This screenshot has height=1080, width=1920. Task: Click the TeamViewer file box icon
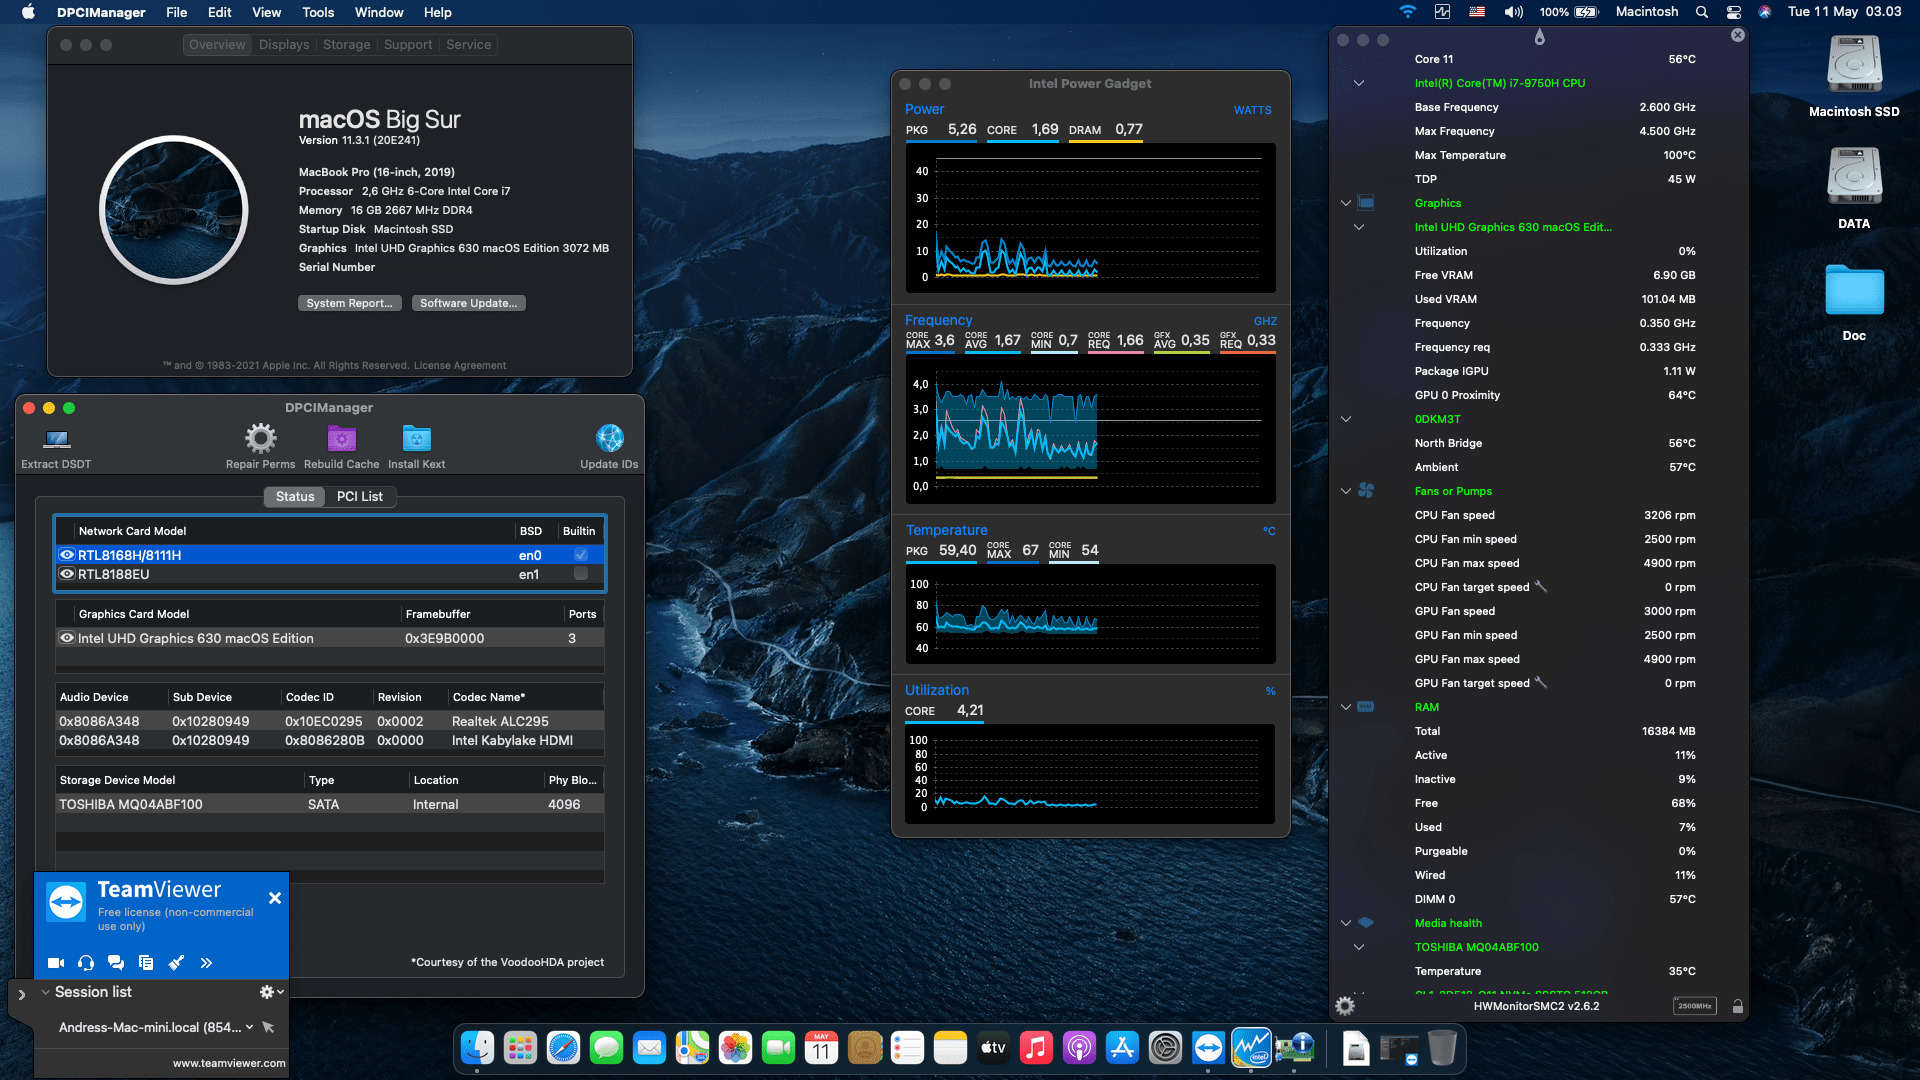tap(146, 963)
